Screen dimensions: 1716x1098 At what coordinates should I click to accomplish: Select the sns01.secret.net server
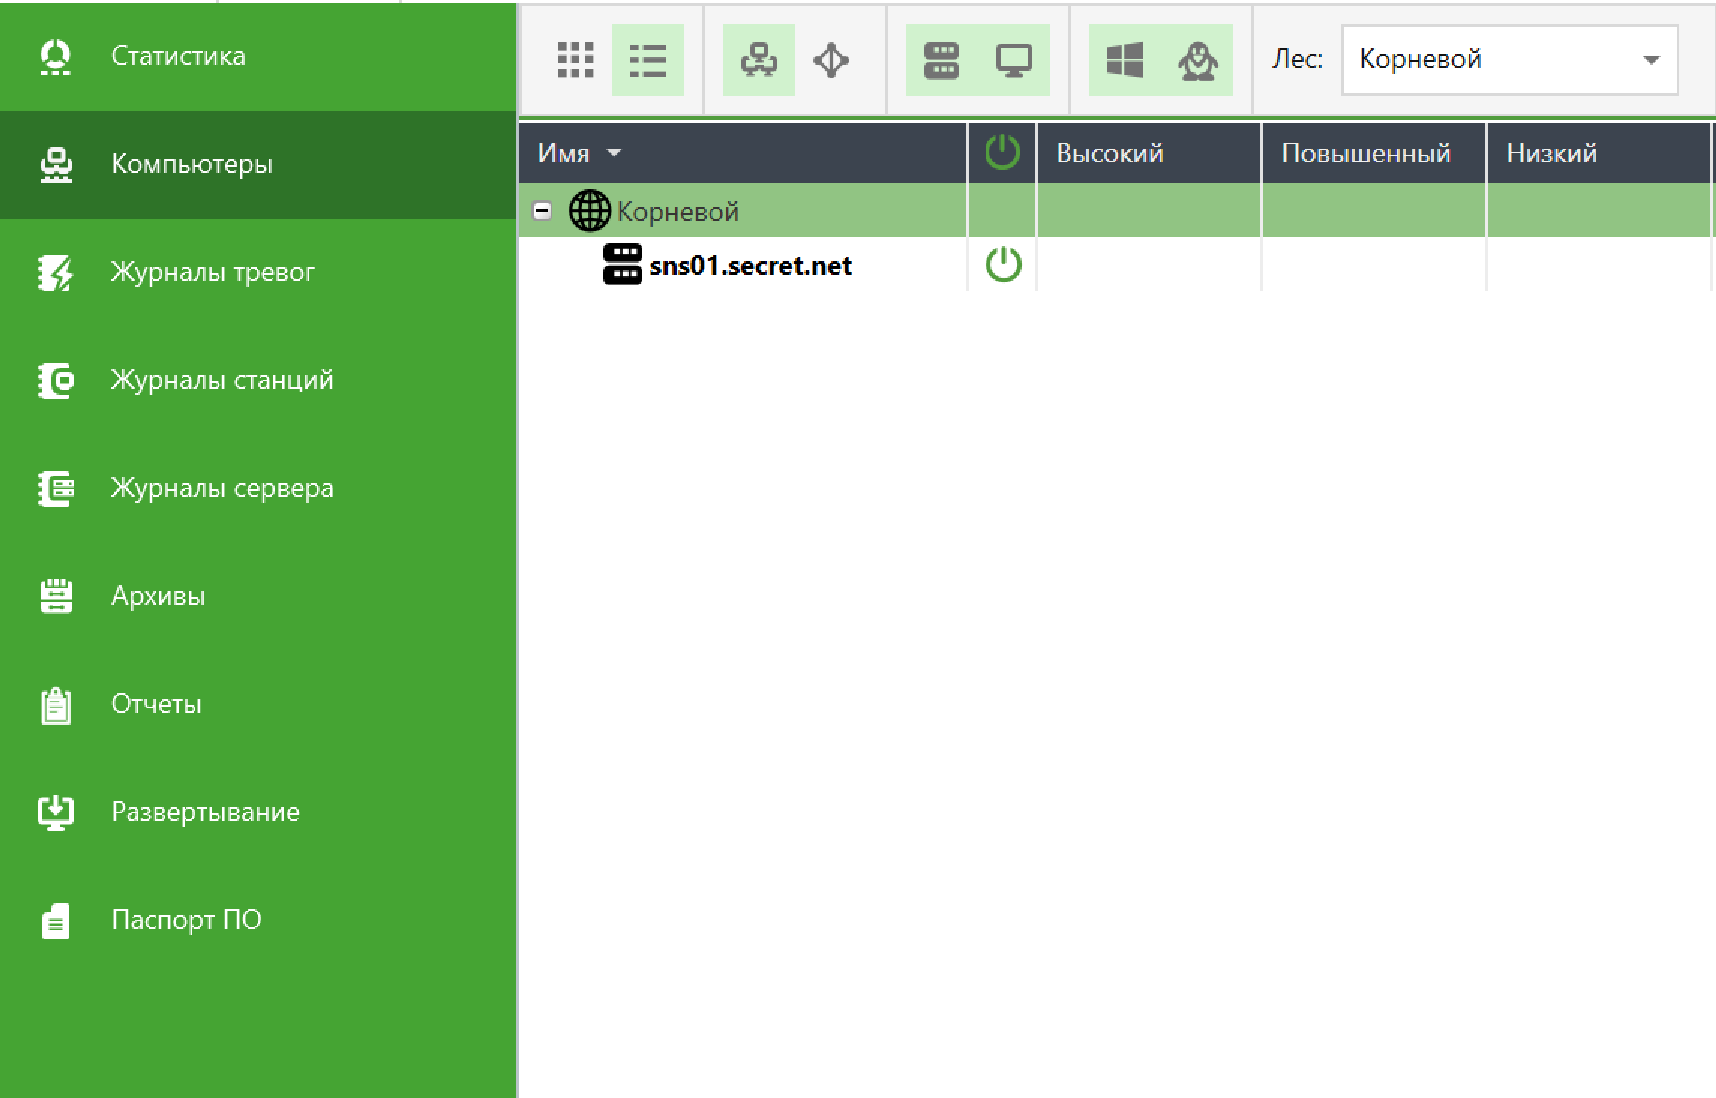pos(750,266)
